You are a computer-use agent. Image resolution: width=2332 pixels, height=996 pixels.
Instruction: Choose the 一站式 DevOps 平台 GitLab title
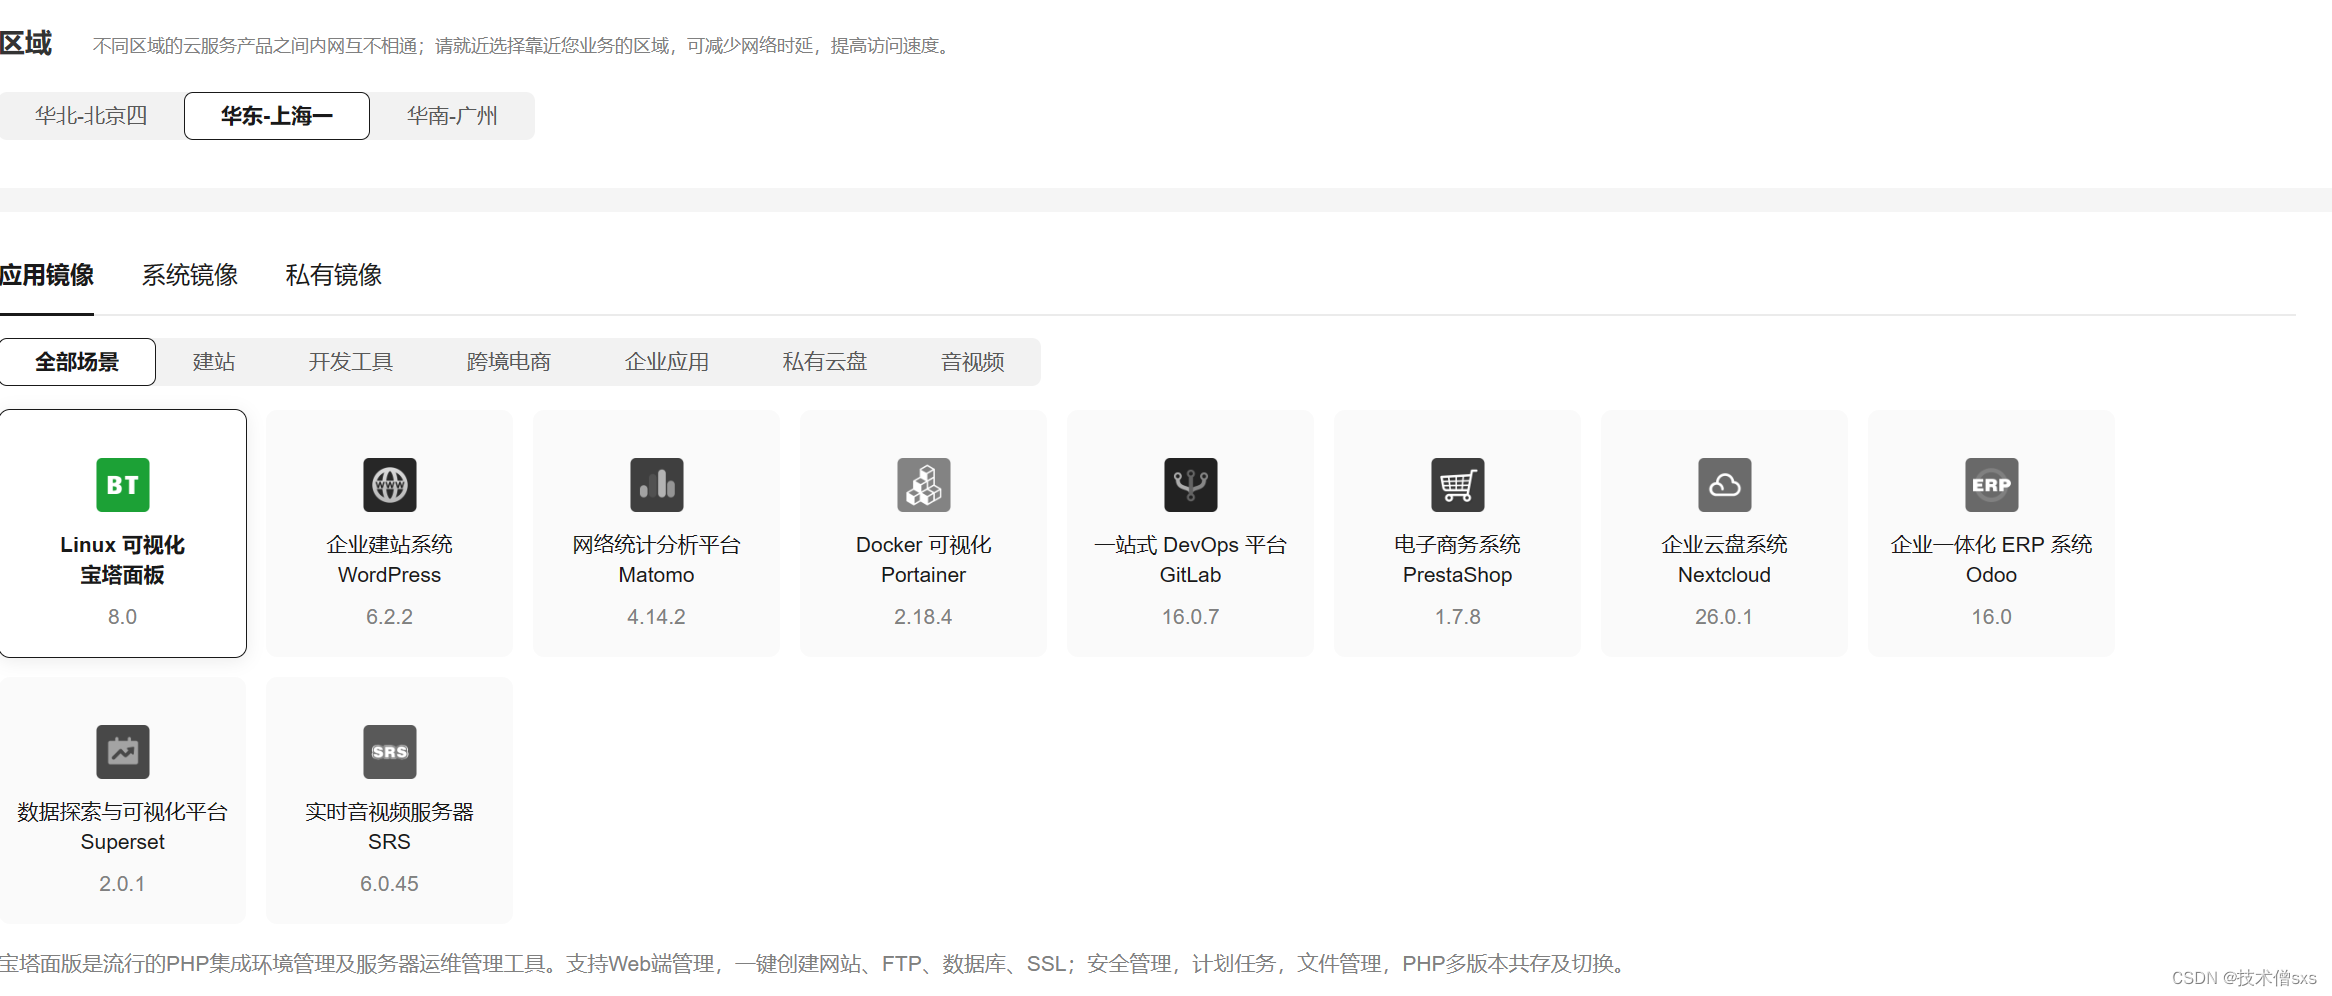tap(1191, 560)
